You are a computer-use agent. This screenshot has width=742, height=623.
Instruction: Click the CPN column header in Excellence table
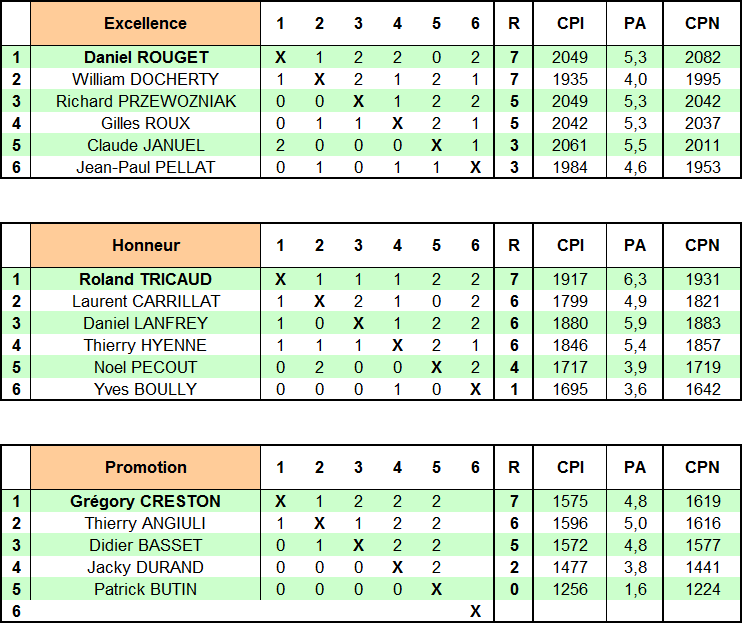coord(703,23)
